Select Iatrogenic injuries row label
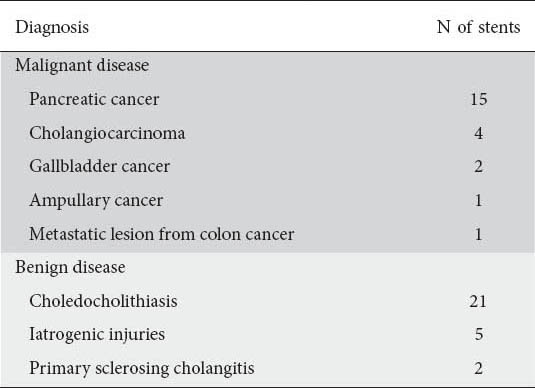This screenshot has height=388, width=535. coord(97,334)
